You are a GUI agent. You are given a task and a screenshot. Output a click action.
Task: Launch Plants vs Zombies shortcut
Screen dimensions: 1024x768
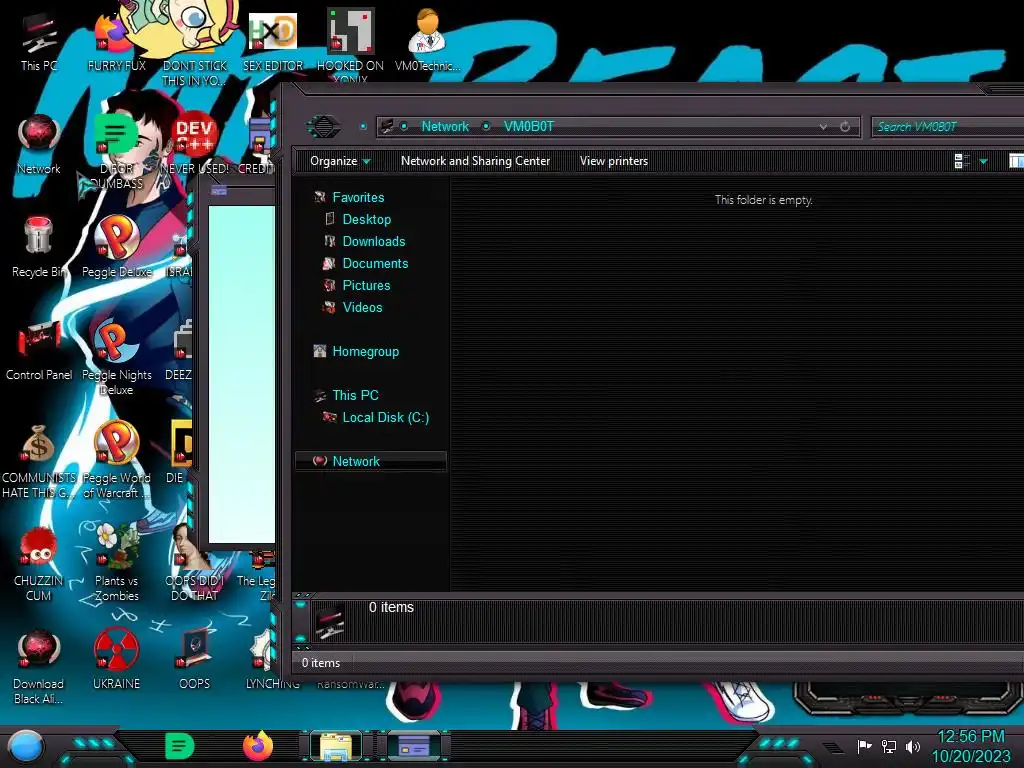(116, 564)
